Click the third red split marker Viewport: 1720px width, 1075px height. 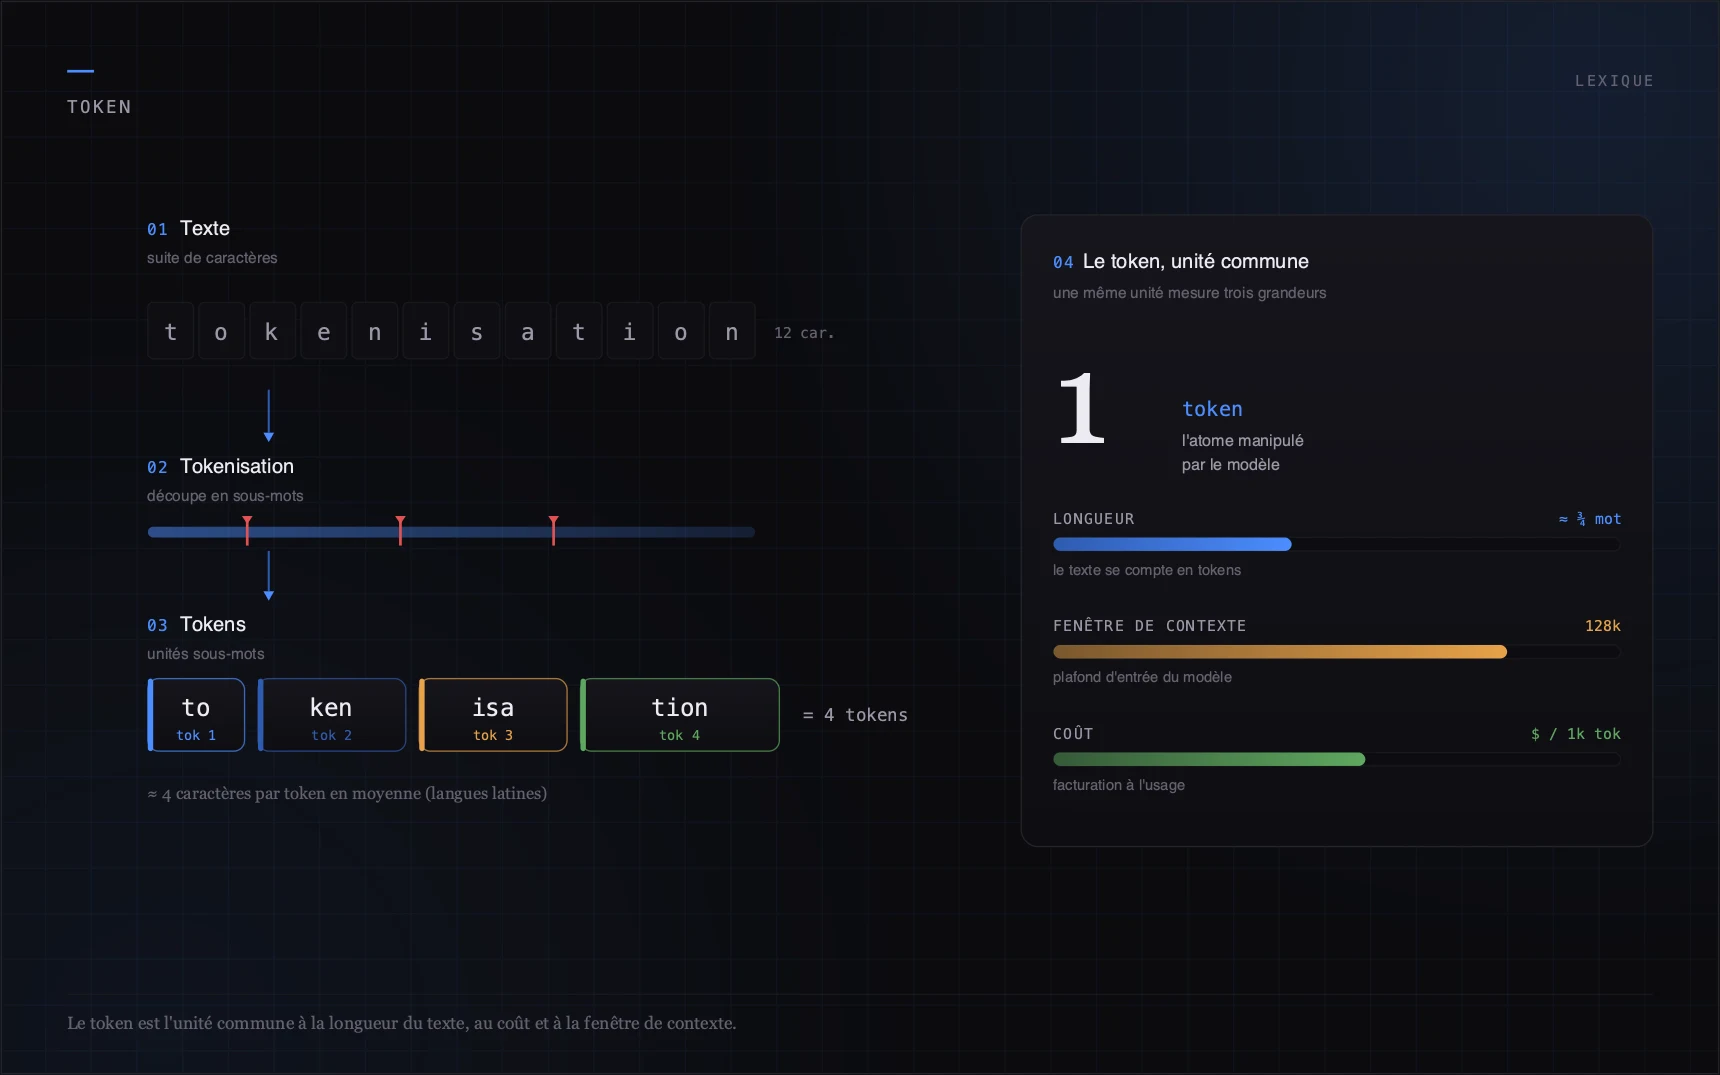point(553,531)
